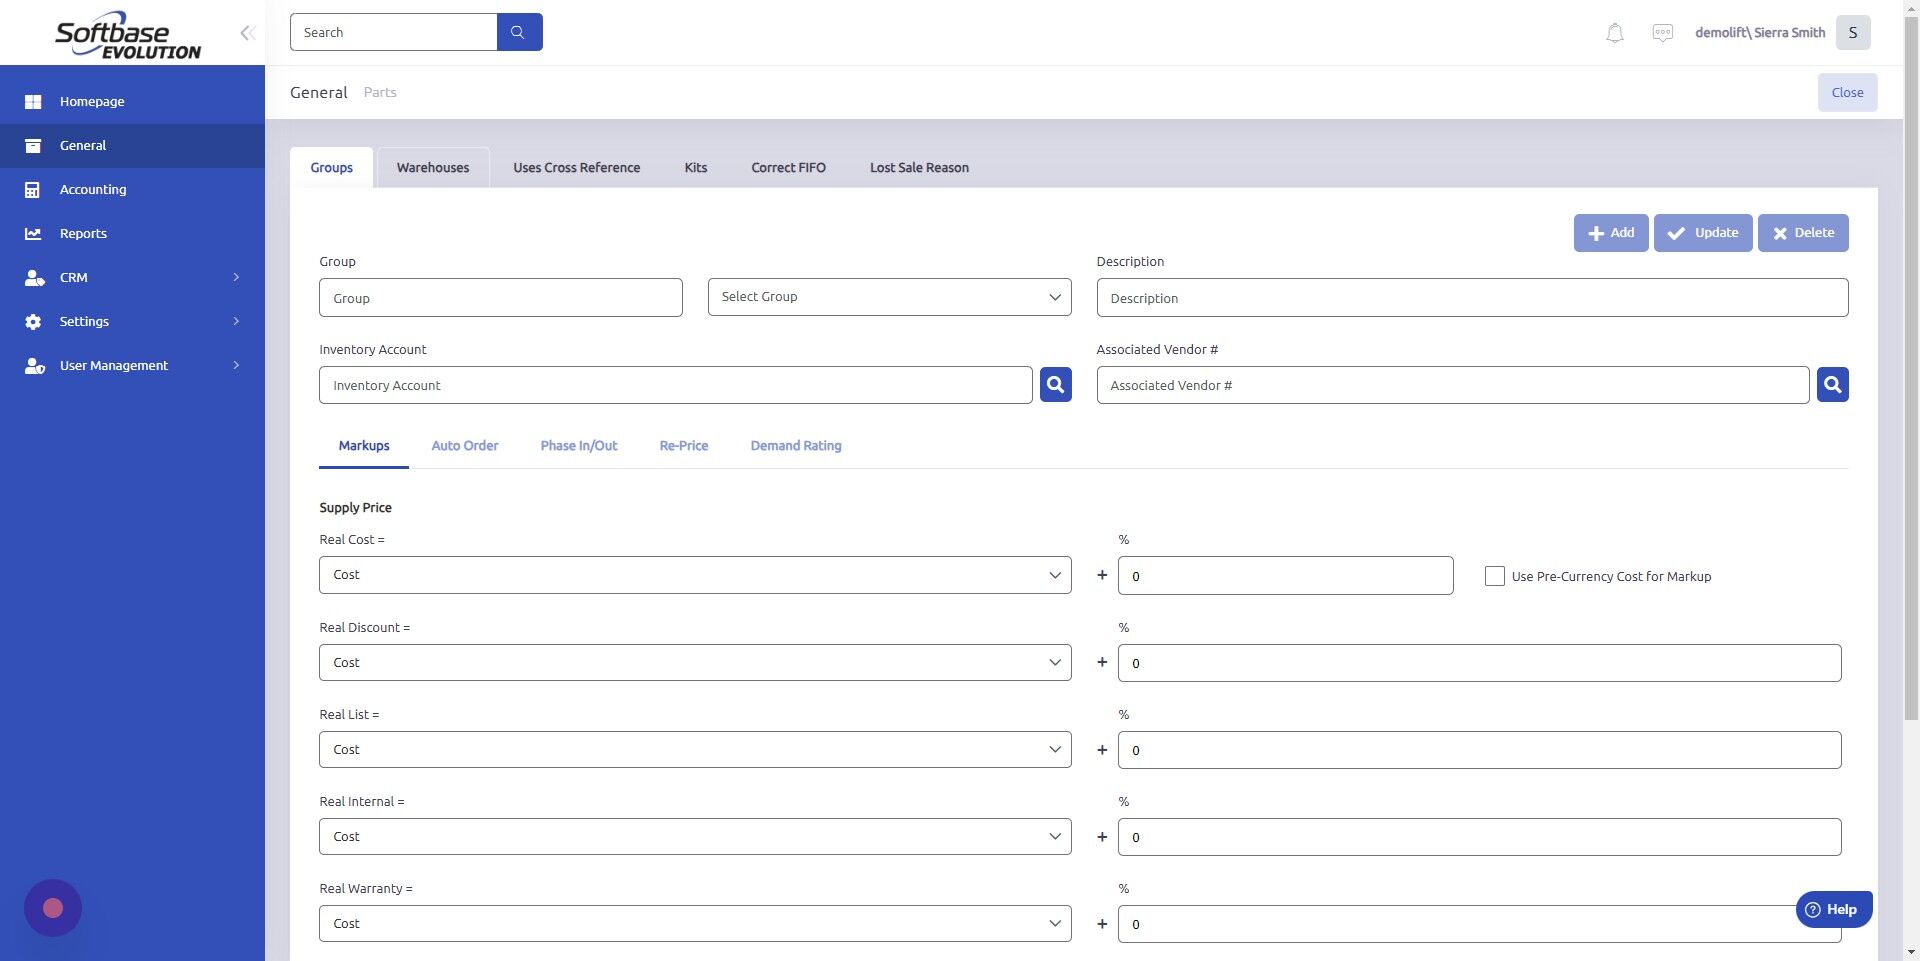Click inside the Description input field
1920x961 pixels.
coord(1472,297)
